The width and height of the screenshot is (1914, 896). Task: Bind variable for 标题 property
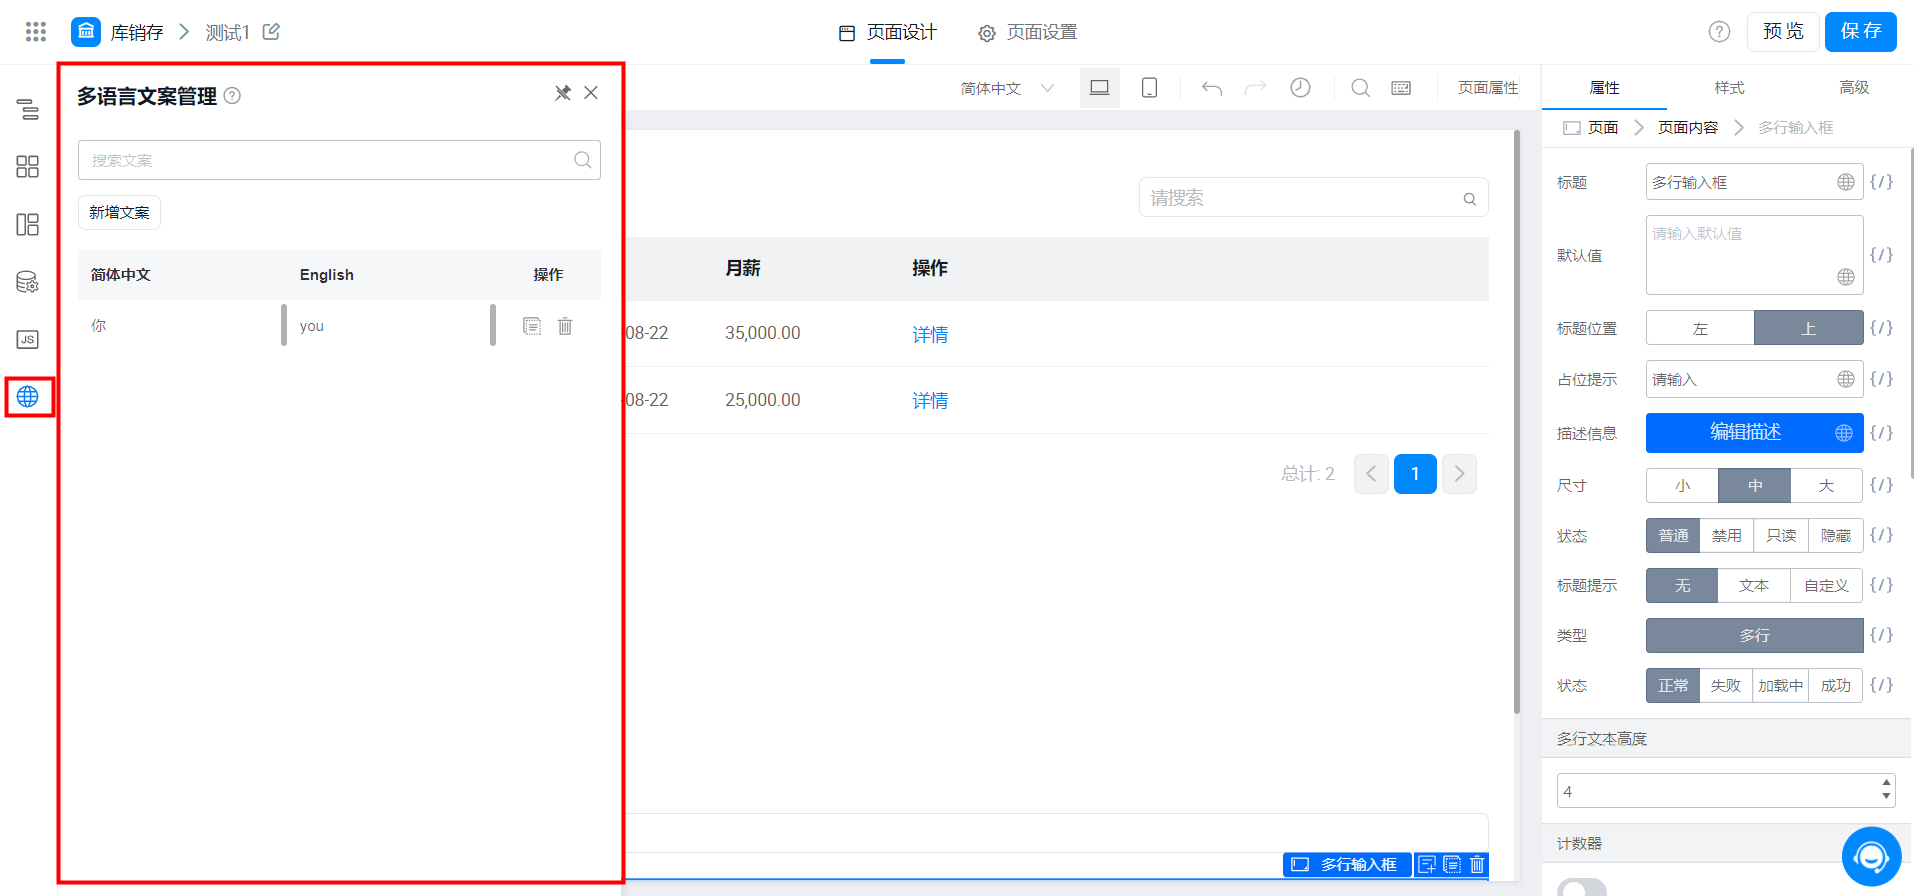[1881, 182]
